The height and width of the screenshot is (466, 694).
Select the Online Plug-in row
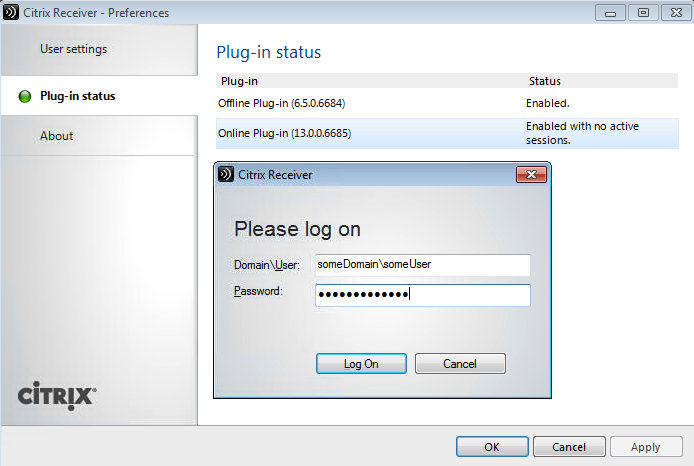click(x=447, y=133)
